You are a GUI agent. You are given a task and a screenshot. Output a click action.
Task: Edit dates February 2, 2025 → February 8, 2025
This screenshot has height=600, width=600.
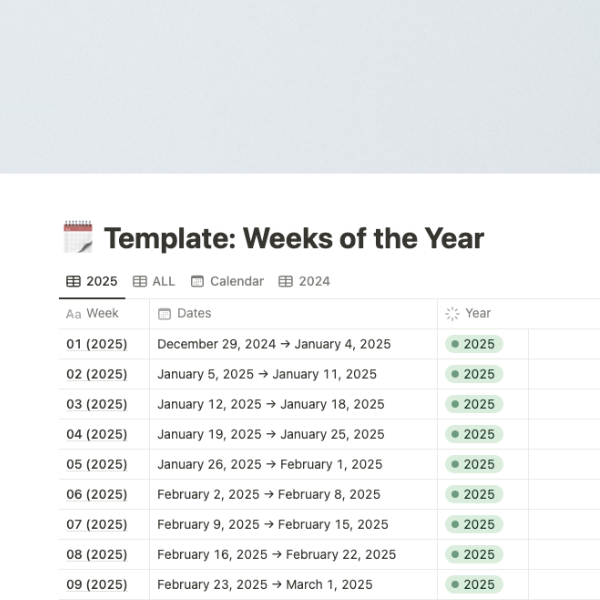(x=268, y=494)
